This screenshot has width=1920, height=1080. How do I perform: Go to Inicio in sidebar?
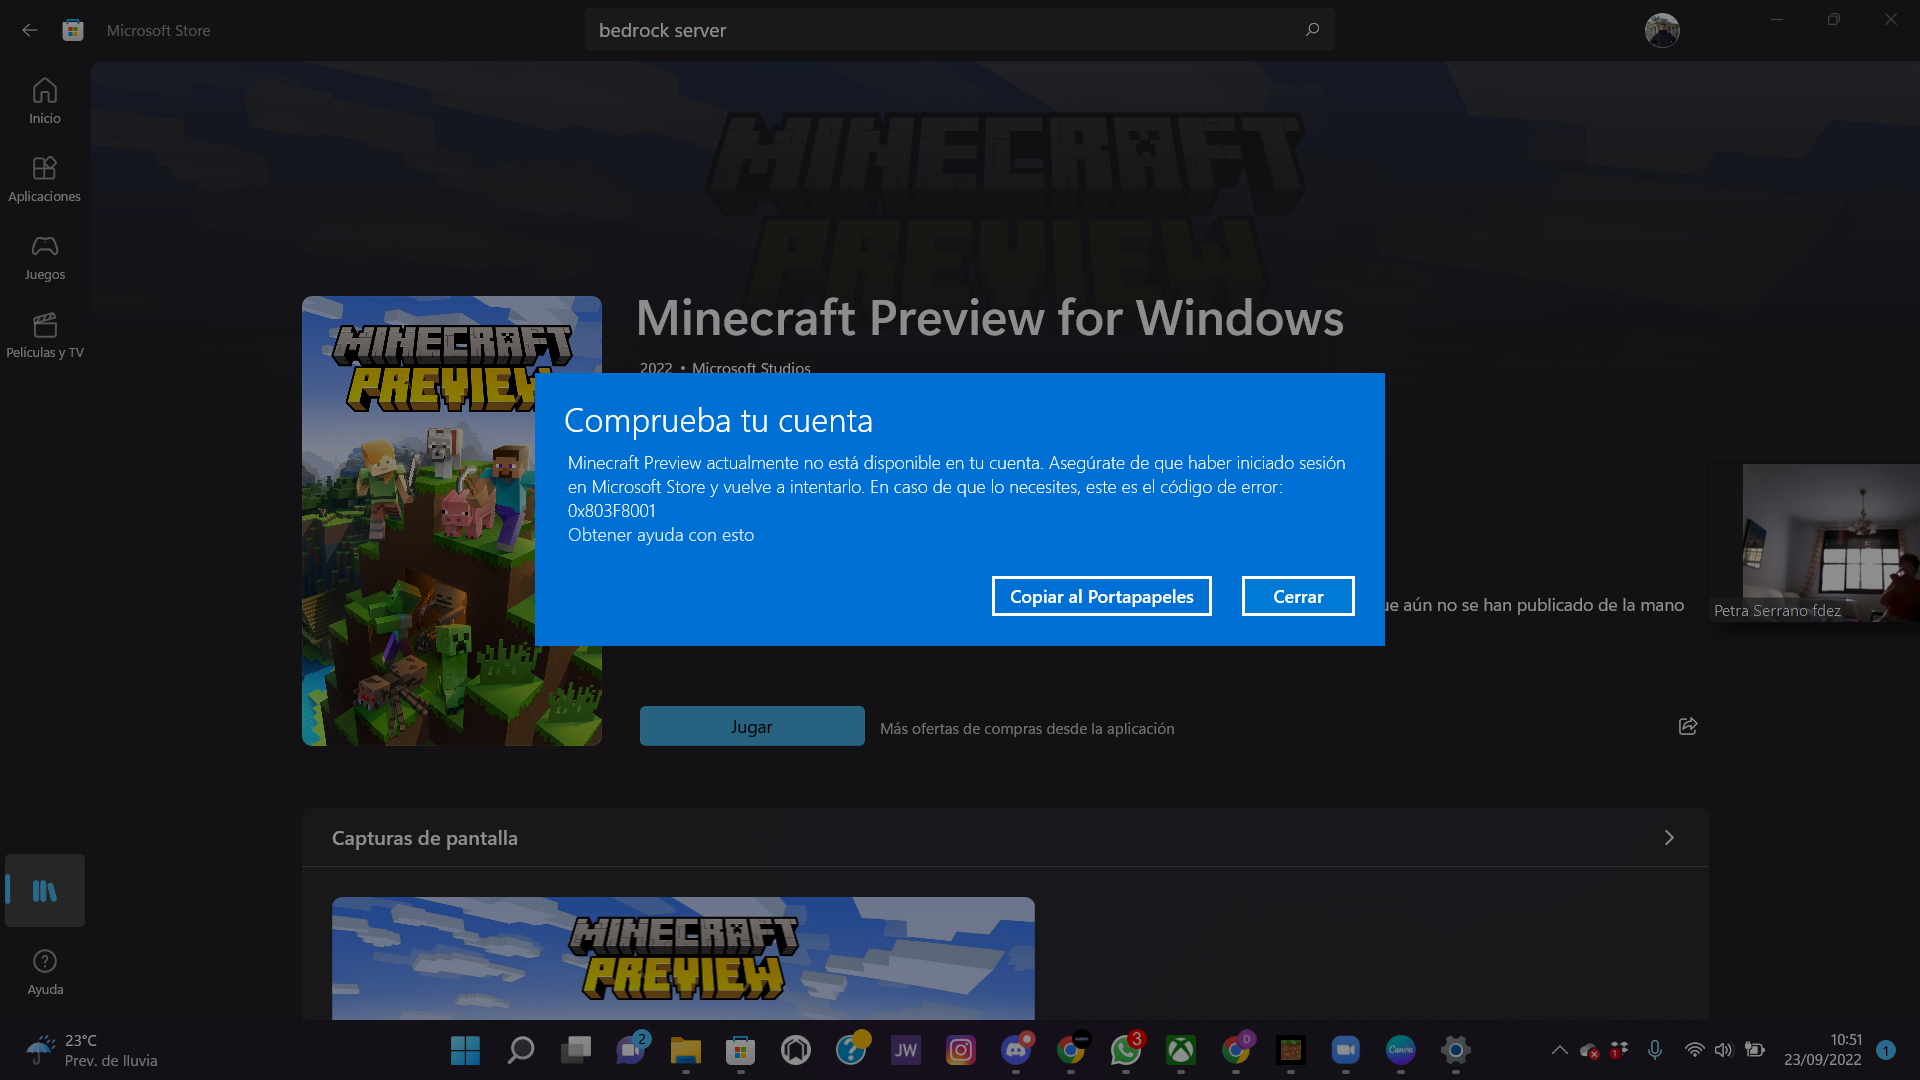[44, 101]
